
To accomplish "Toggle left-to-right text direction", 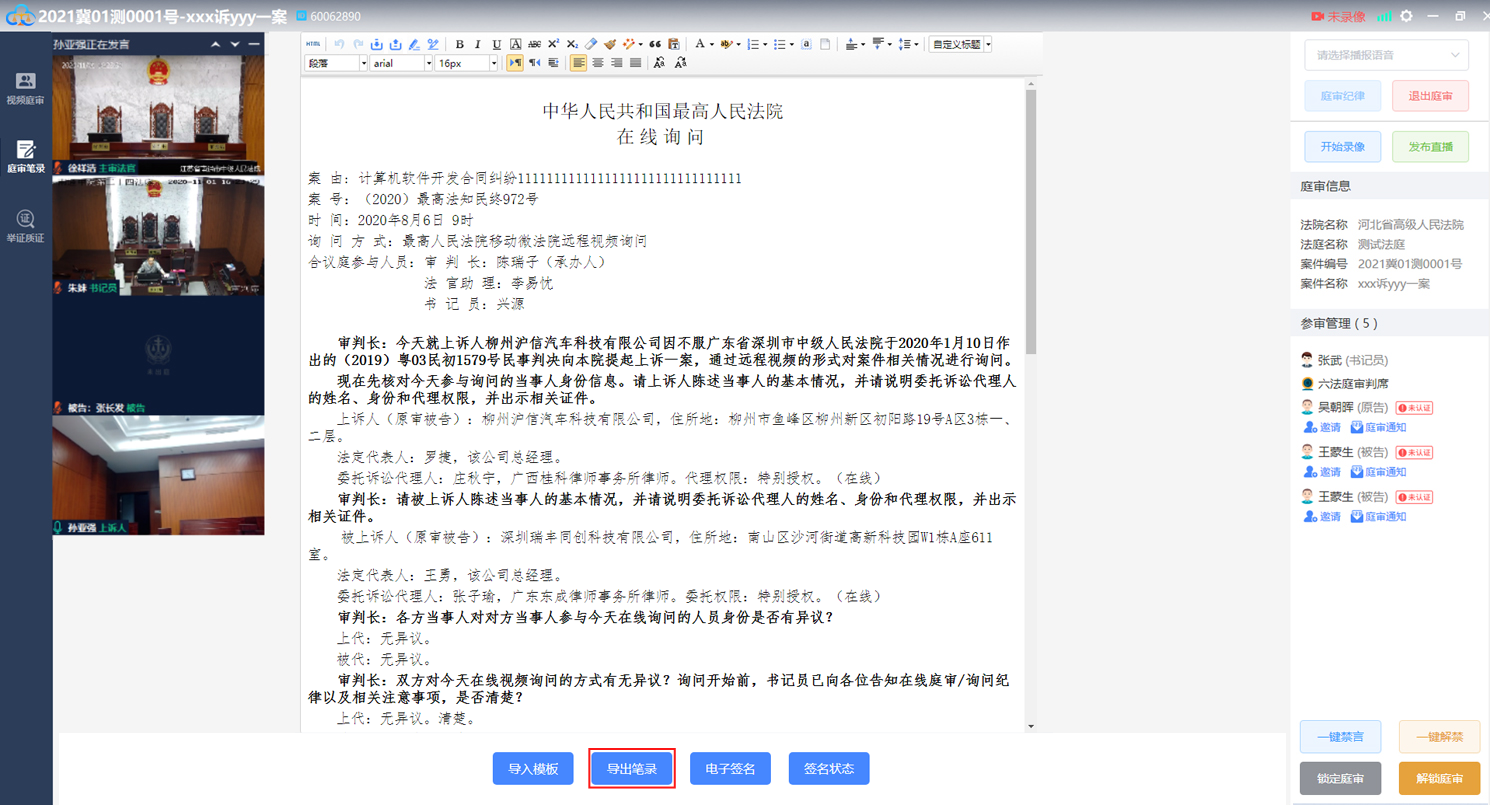I will coord(515,63).
